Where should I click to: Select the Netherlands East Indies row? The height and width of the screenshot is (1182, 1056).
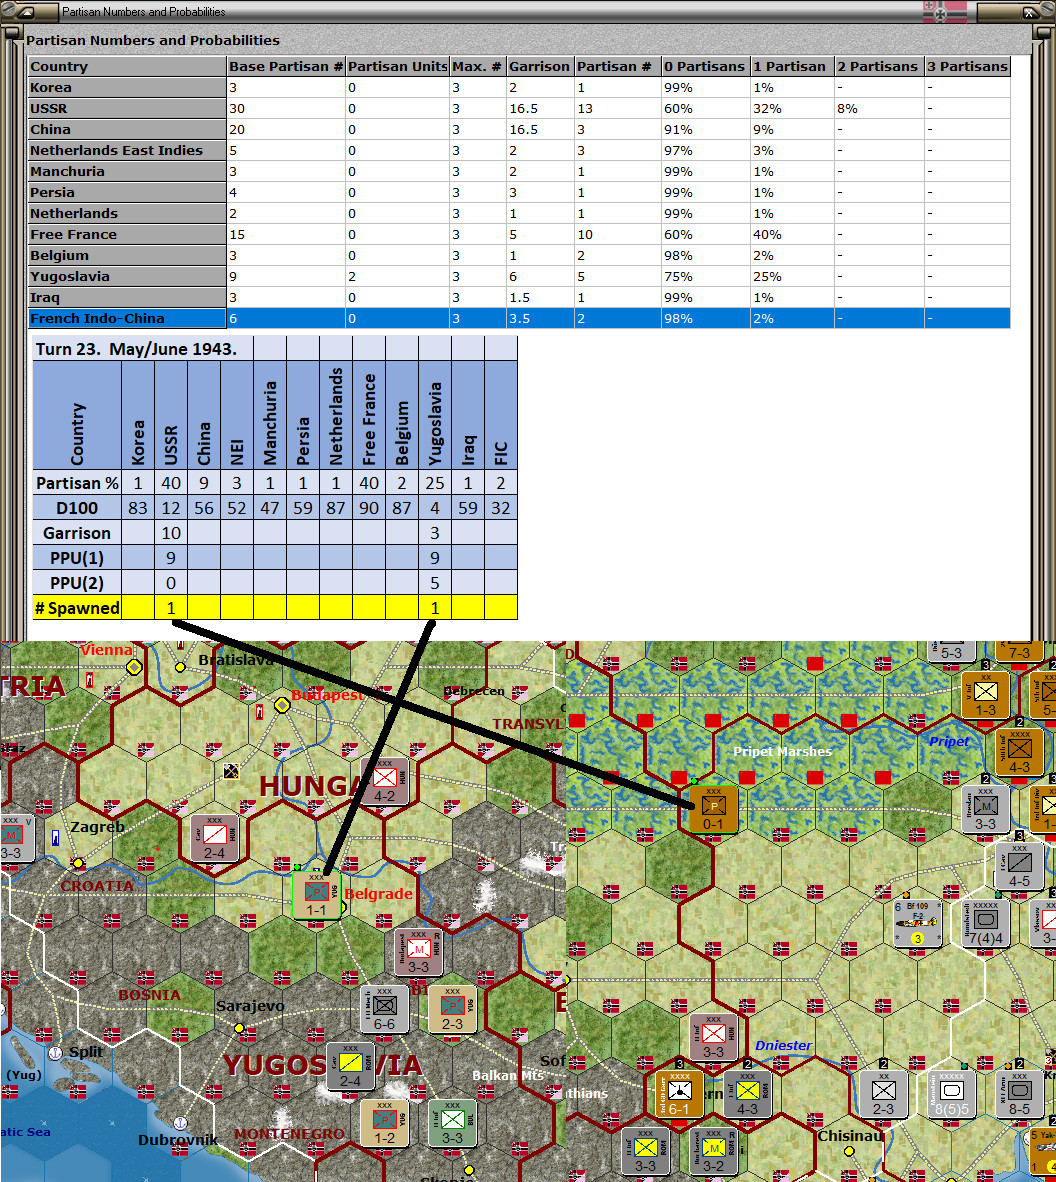519,151
